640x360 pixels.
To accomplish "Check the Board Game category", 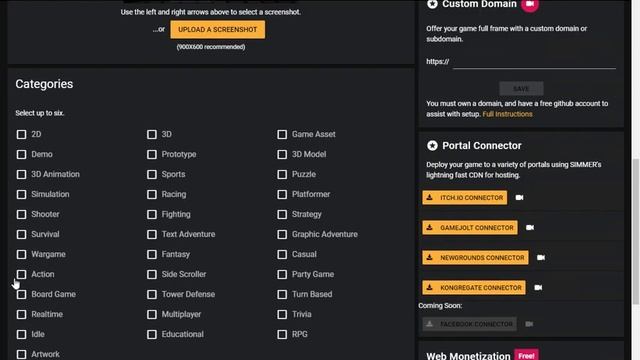I will click(21, 294).
